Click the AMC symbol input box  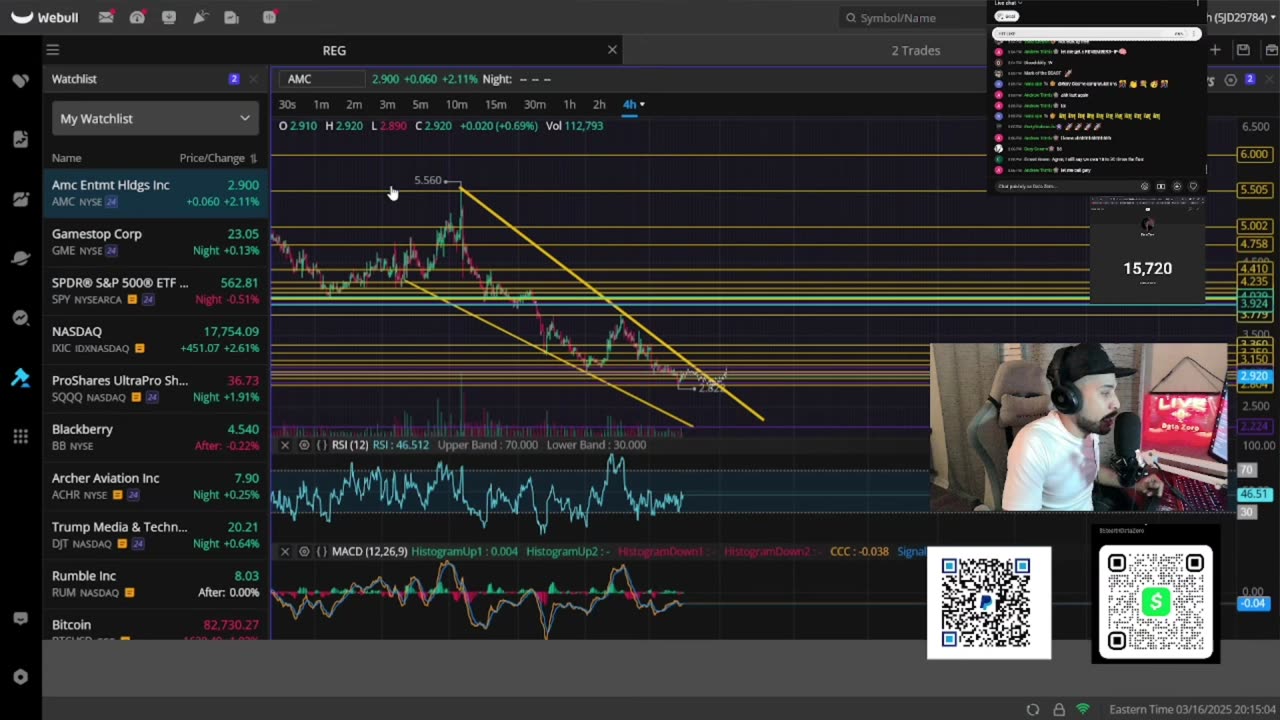tap(322, 79)
